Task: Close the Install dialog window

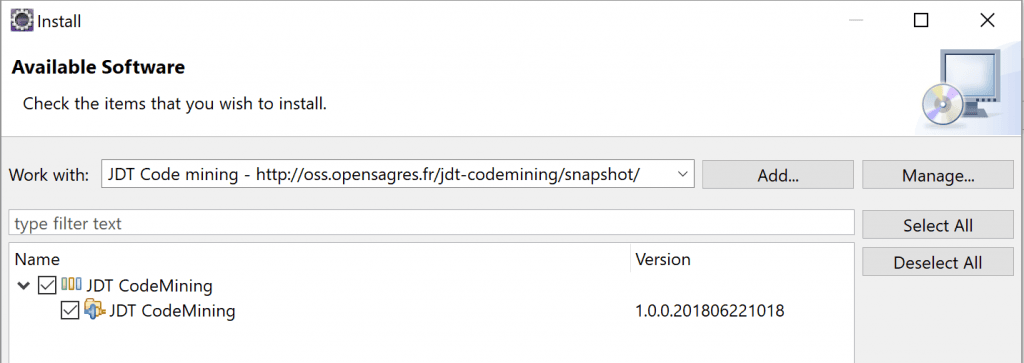Action: tap(987, 21)
